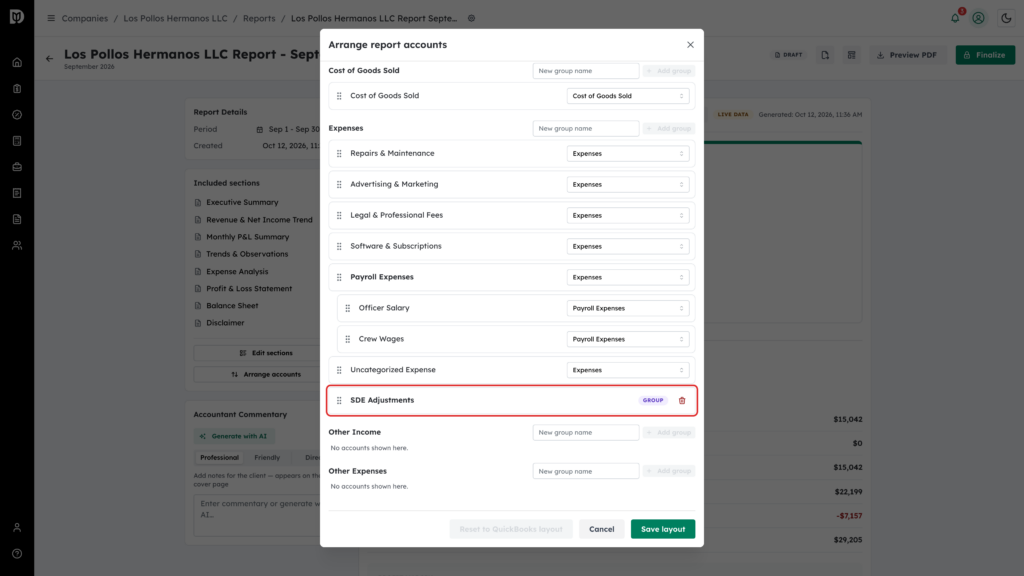This screenshot has height=576, width=1024.
Task: Open Companies in the breadcrumb
Action: pos(85,18)
